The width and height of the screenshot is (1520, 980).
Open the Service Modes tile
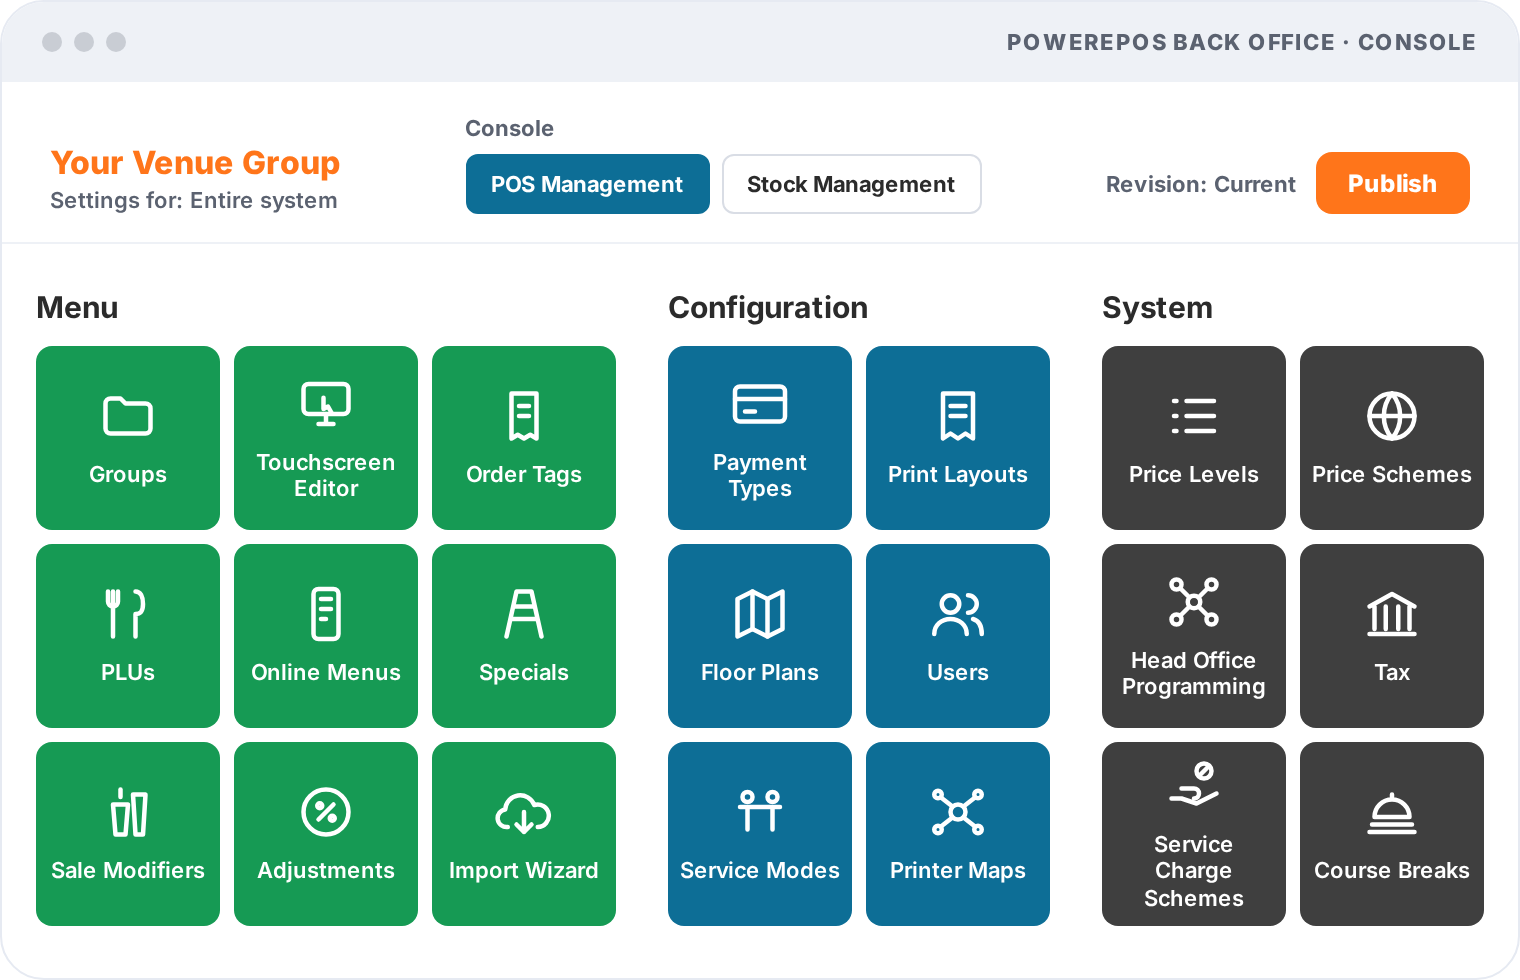pyautogui.click(x=760, y=834)
